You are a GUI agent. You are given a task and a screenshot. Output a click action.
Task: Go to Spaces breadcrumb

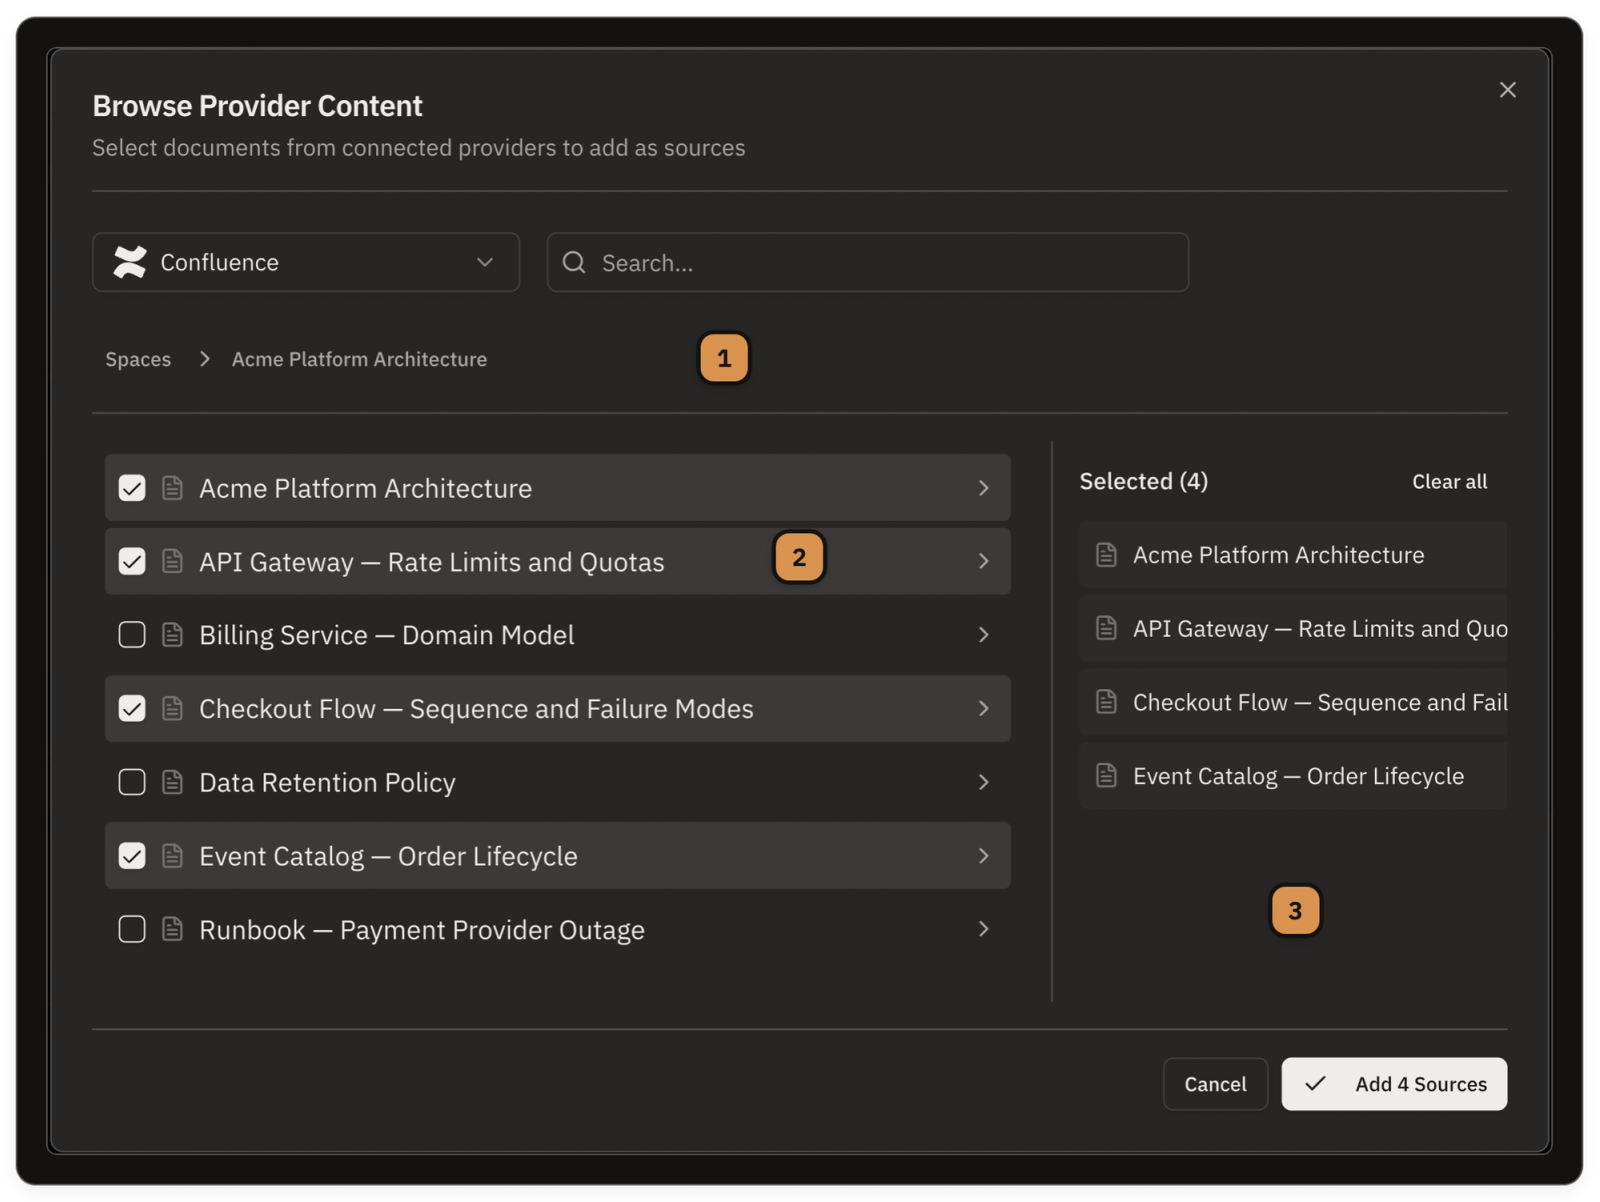138,359
